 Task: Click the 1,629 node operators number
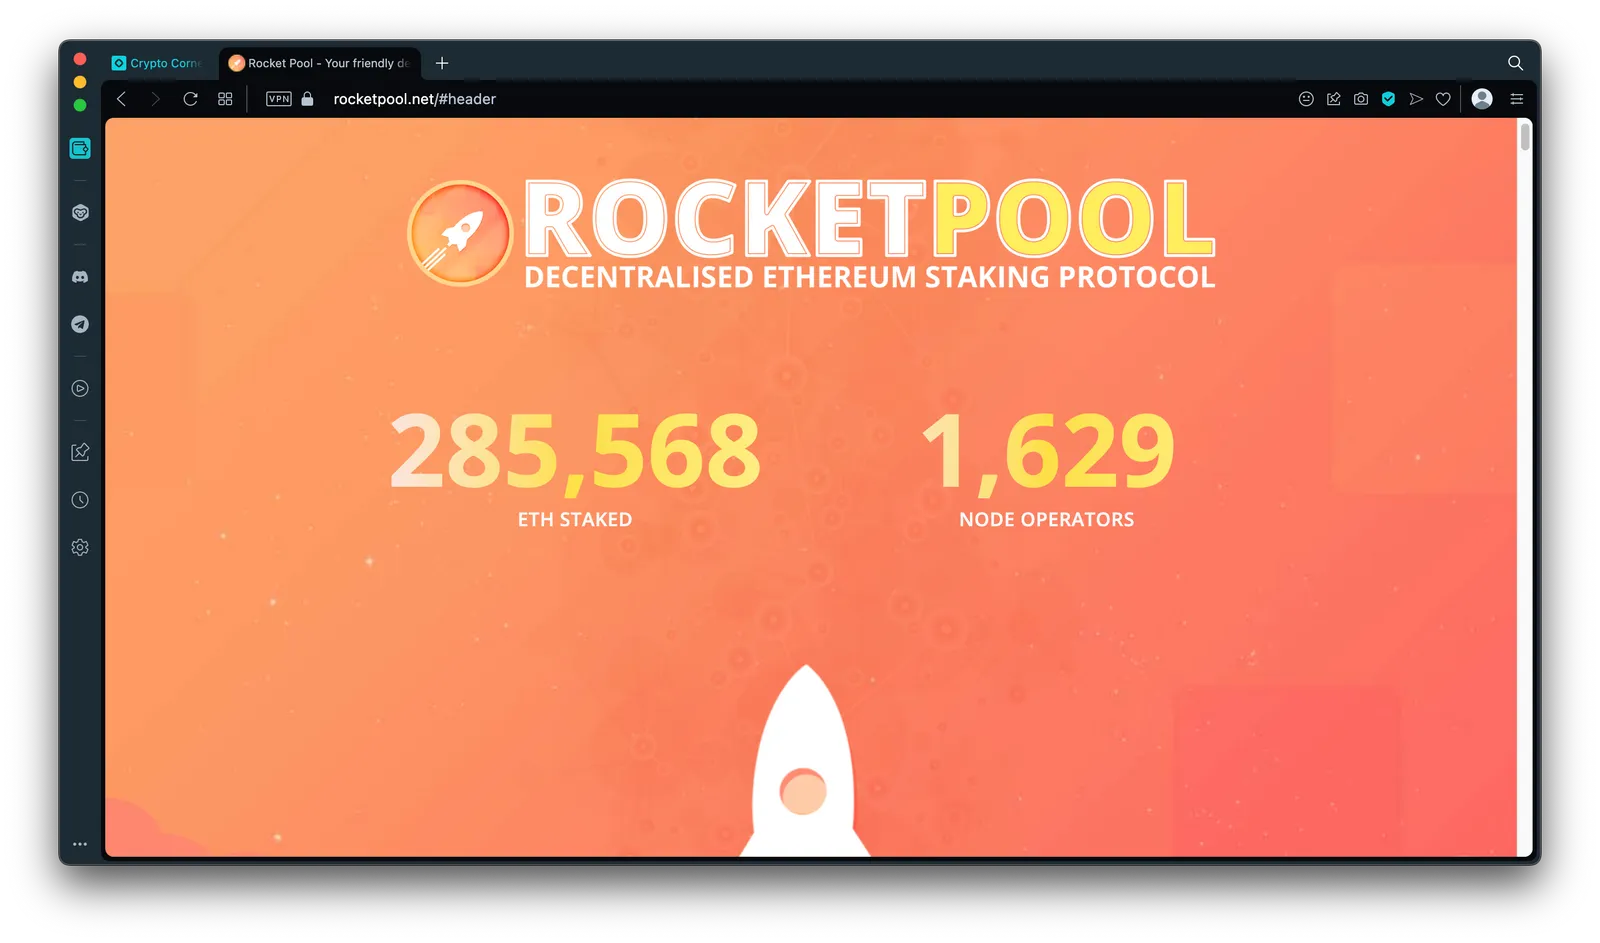1047,452
